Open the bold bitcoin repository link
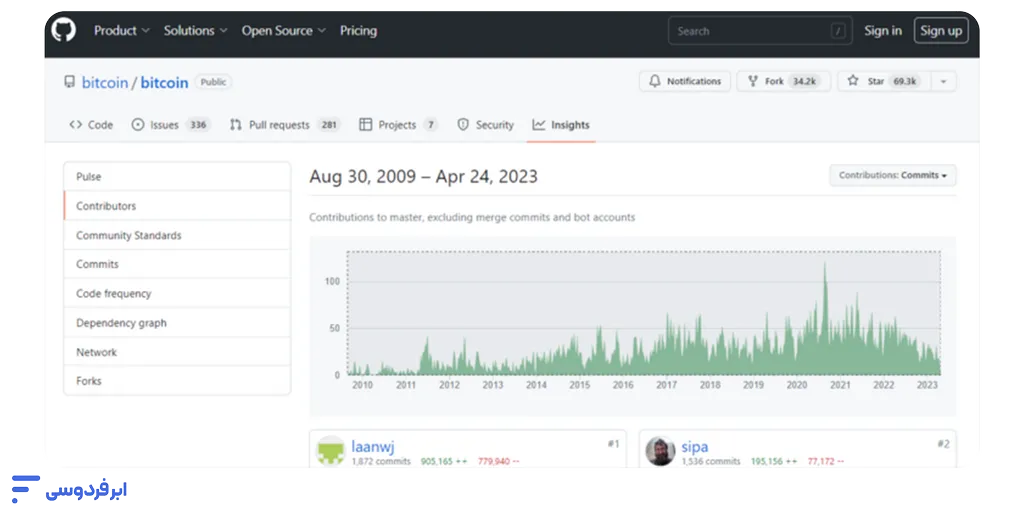The height and width of the screenshot is (515, 1024). point(164,83)
